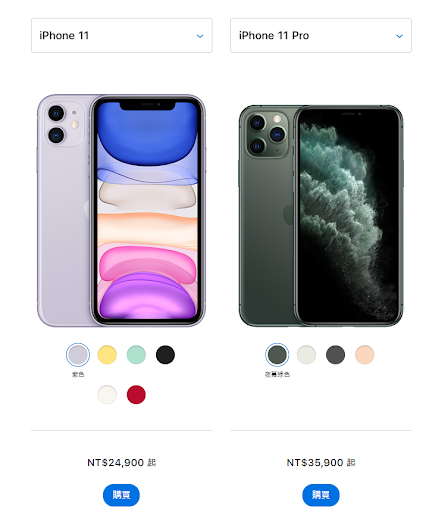Click the blue buy button under iPhone 11
The height and width of the screenshot is (512, 426).
point(121,495)
